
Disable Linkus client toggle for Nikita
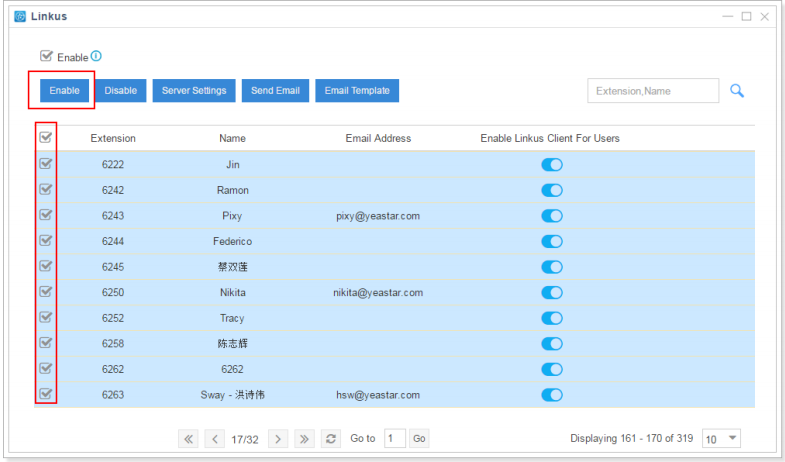tap(551, 292)
